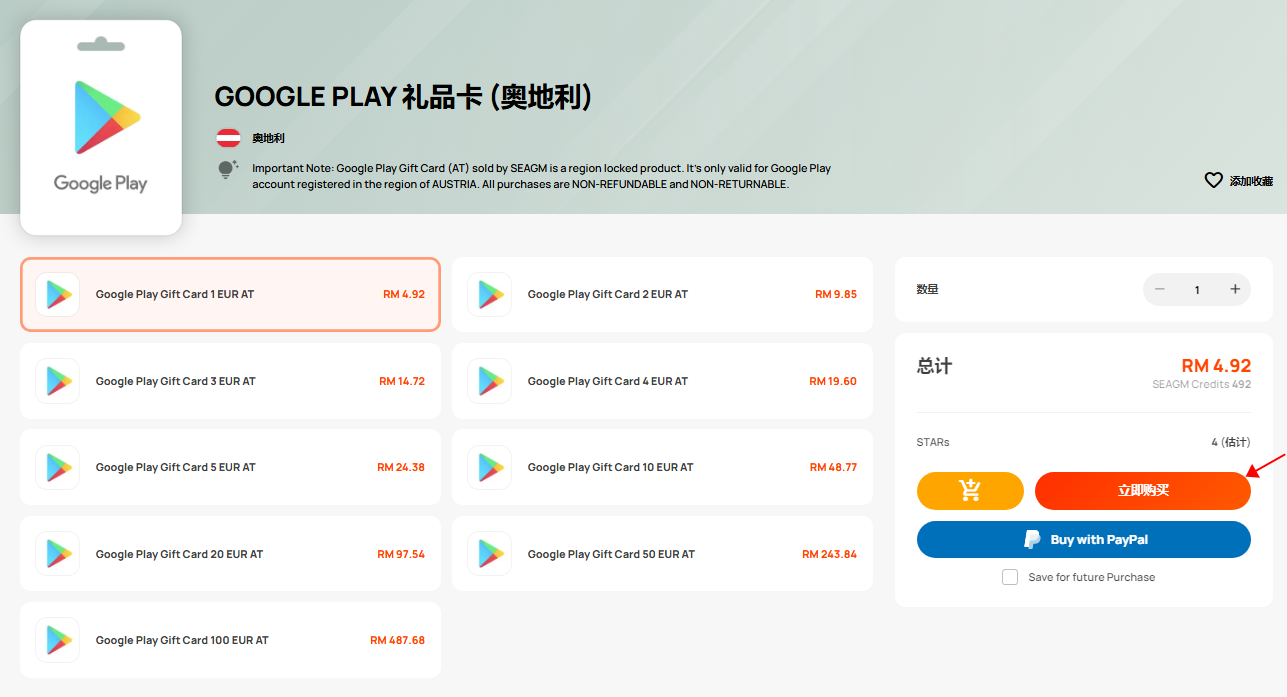Decrease quantity with minus button

click(1160, 289)
